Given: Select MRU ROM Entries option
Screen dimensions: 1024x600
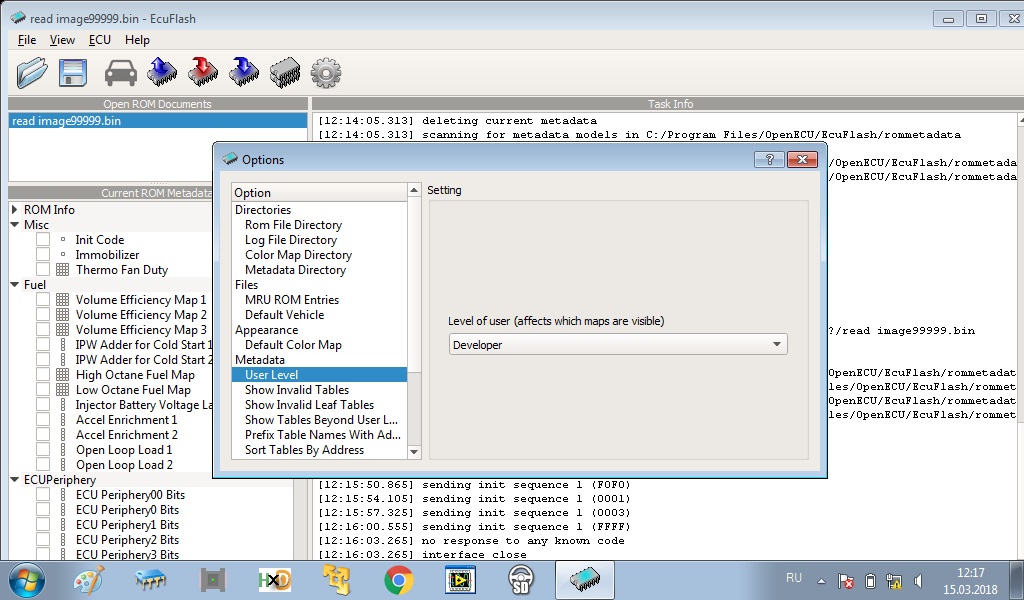Looking at the screenshot, I should [292, 300].
